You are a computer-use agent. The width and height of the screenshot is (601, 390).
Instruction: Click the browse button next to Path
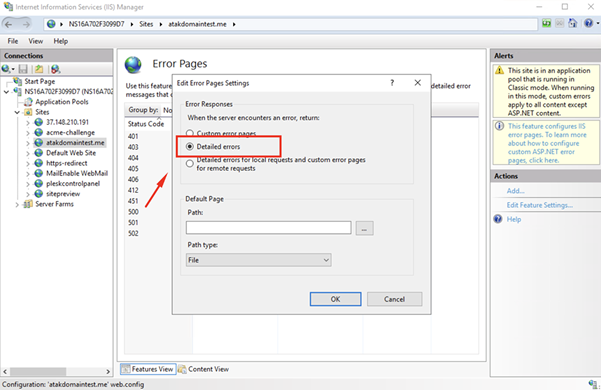click(x=364, y=228)
